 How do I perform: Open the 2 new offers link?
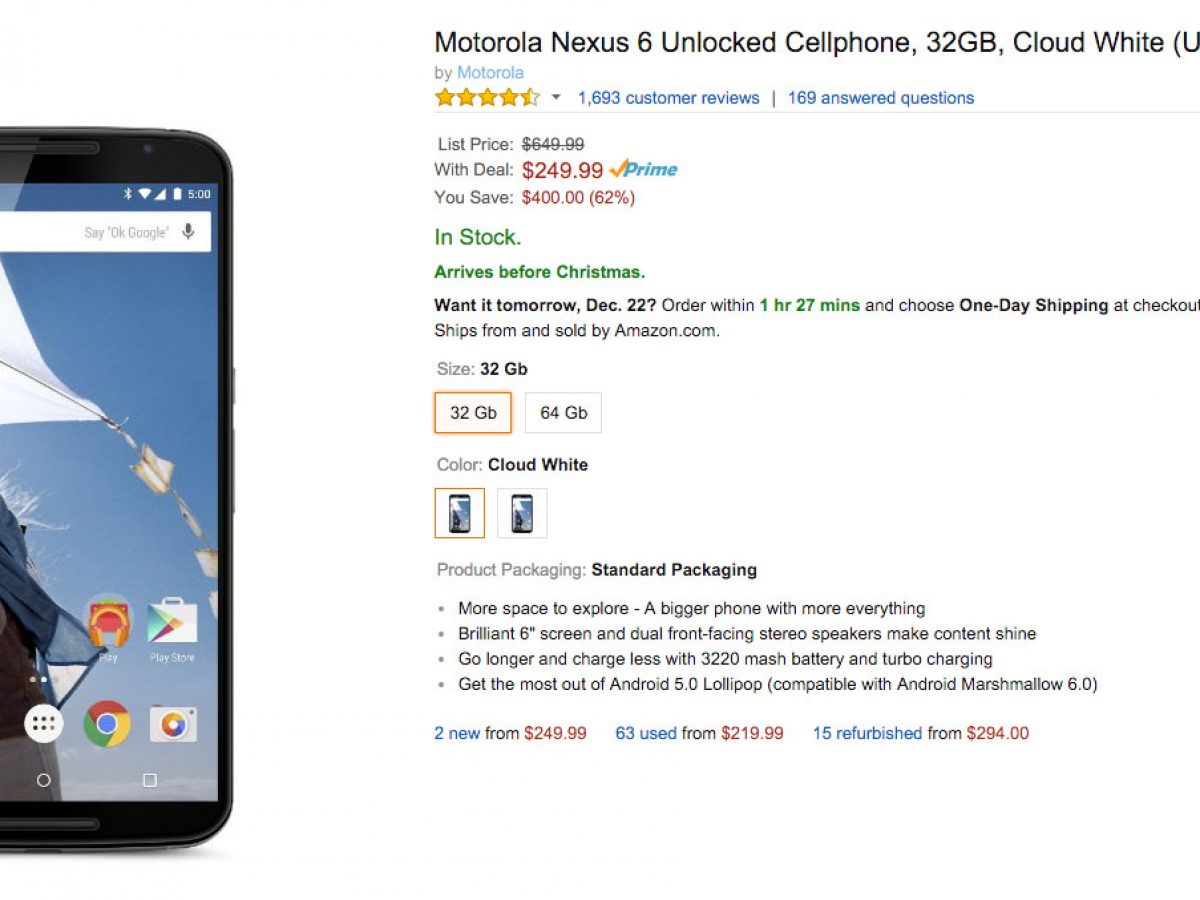(457, 733)
